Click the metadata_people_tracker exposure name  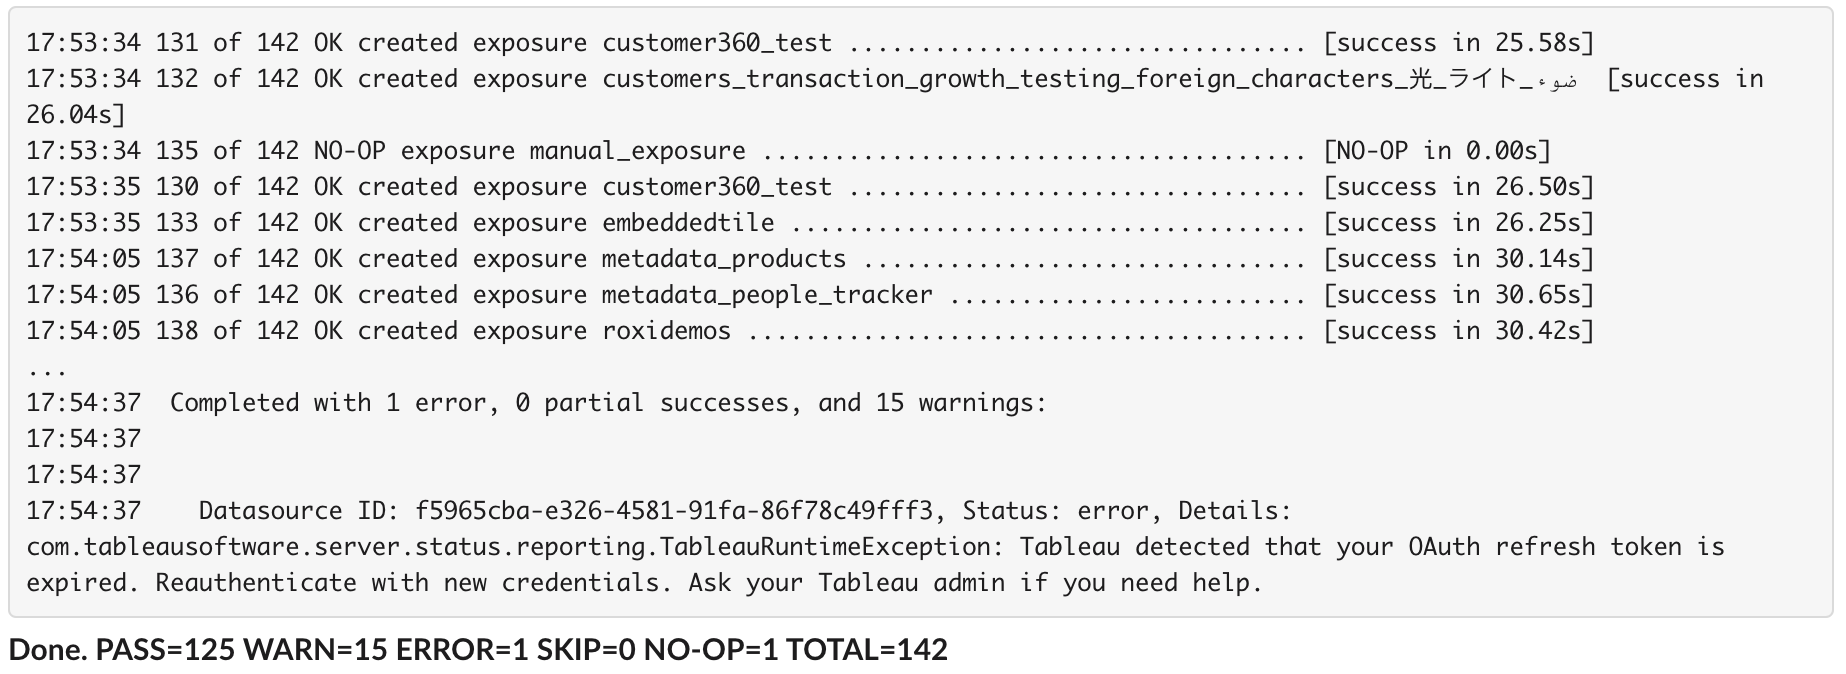pyautogui.click(x=767, y=295)
